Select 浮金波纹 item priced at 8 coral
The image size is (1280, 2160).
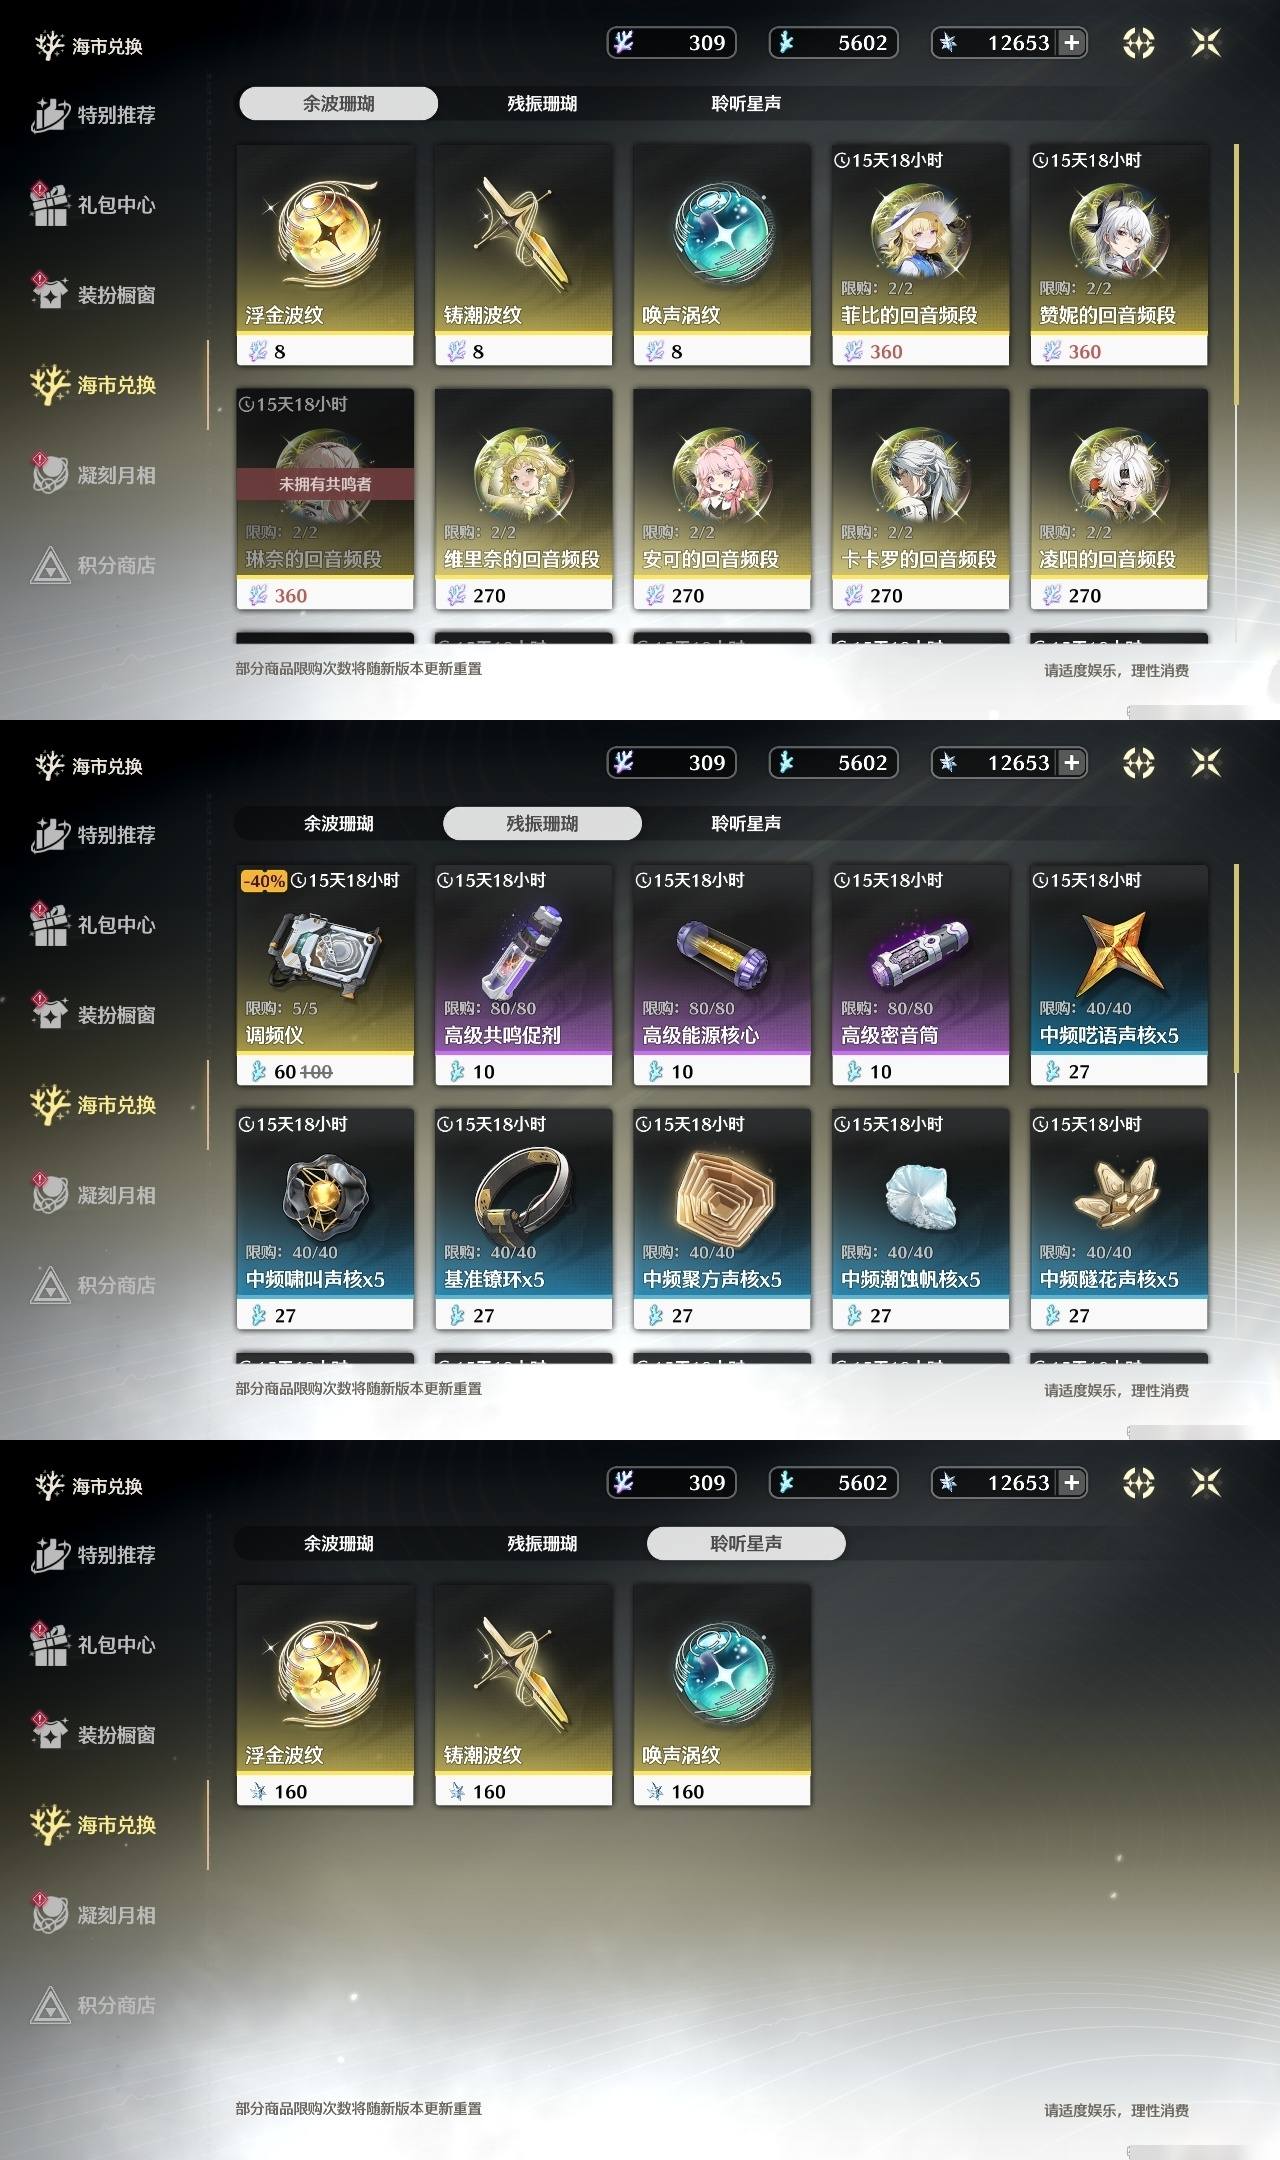tap(325, 255)
